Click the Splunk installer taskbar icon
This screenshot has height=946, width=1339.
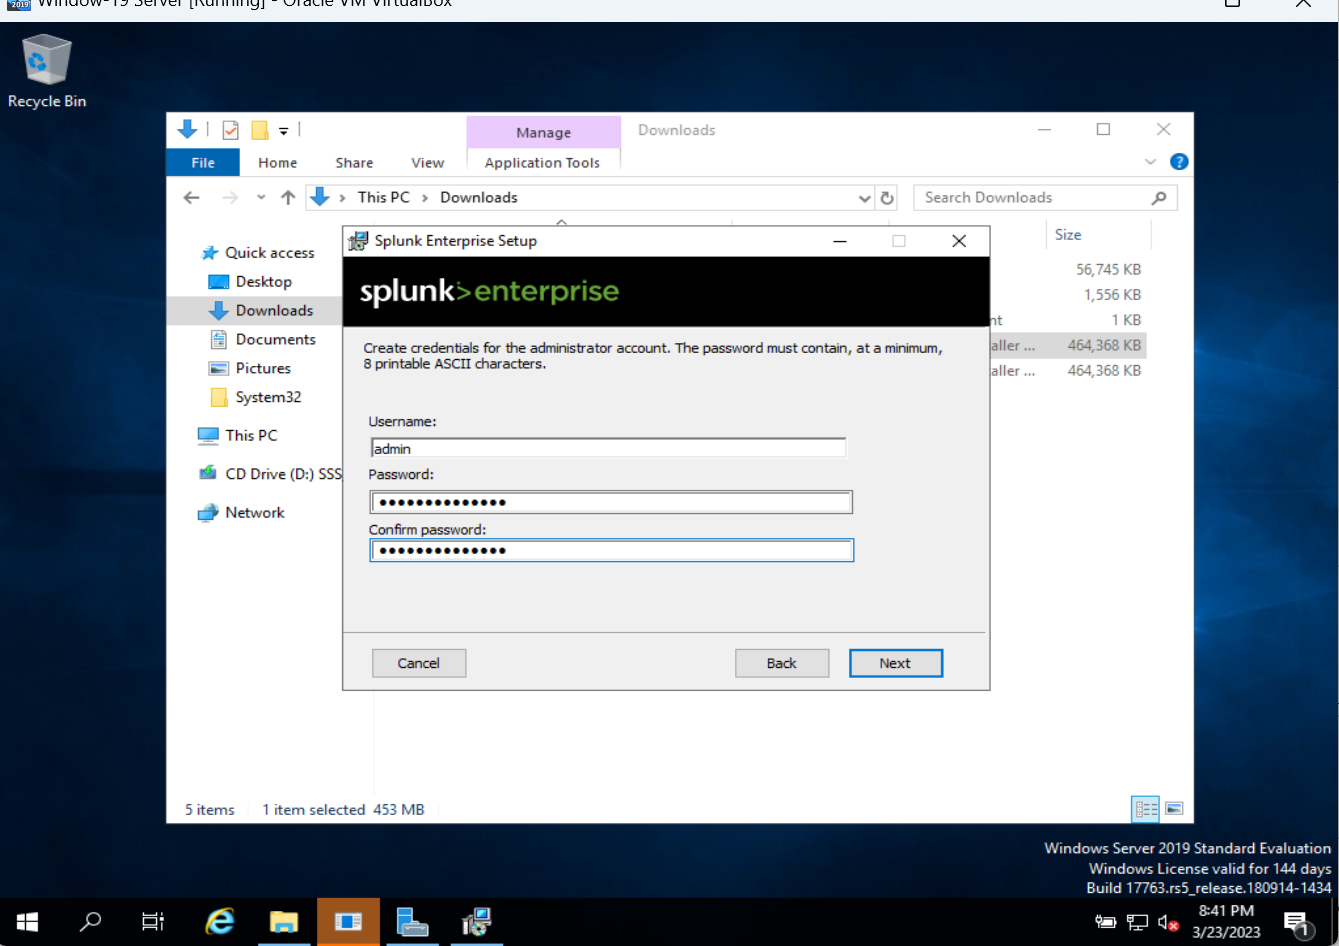pyautogui.click(x=476, y=921)
